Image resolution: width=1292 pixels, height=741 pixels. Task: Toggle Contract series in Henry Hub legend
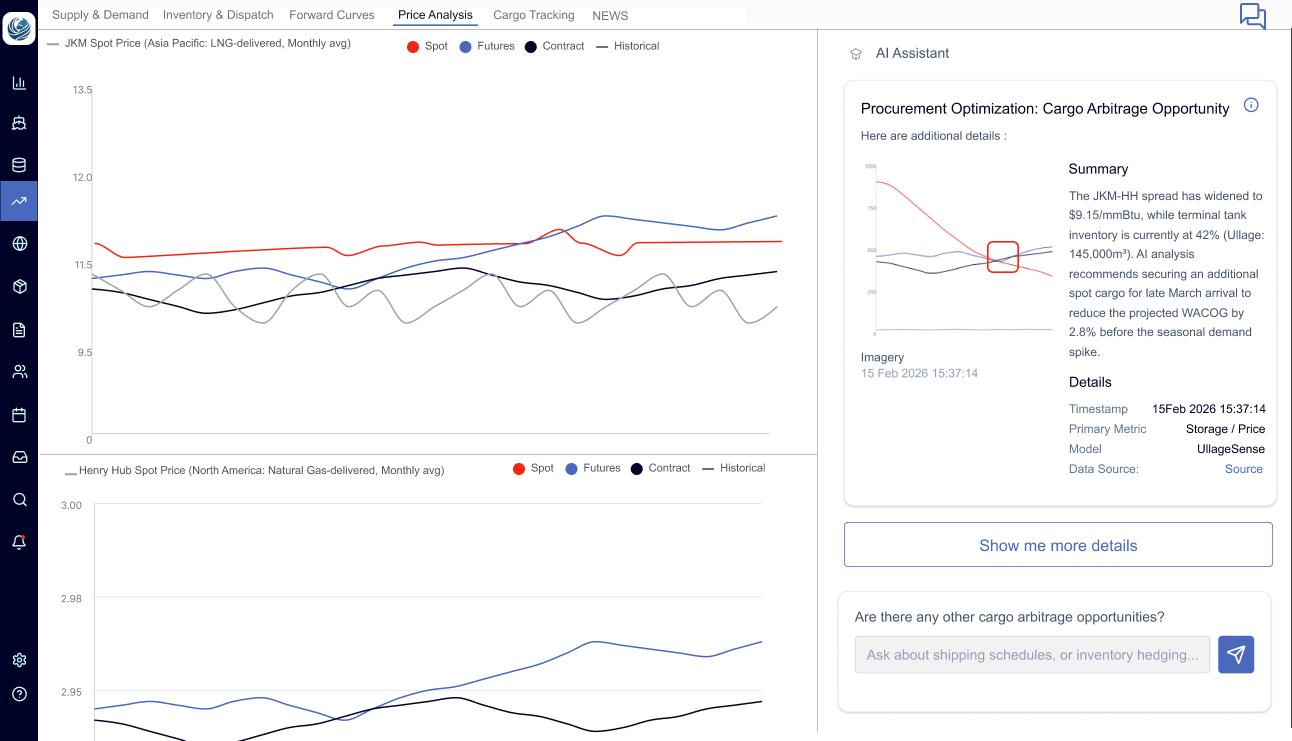click(x=660, y=468)
